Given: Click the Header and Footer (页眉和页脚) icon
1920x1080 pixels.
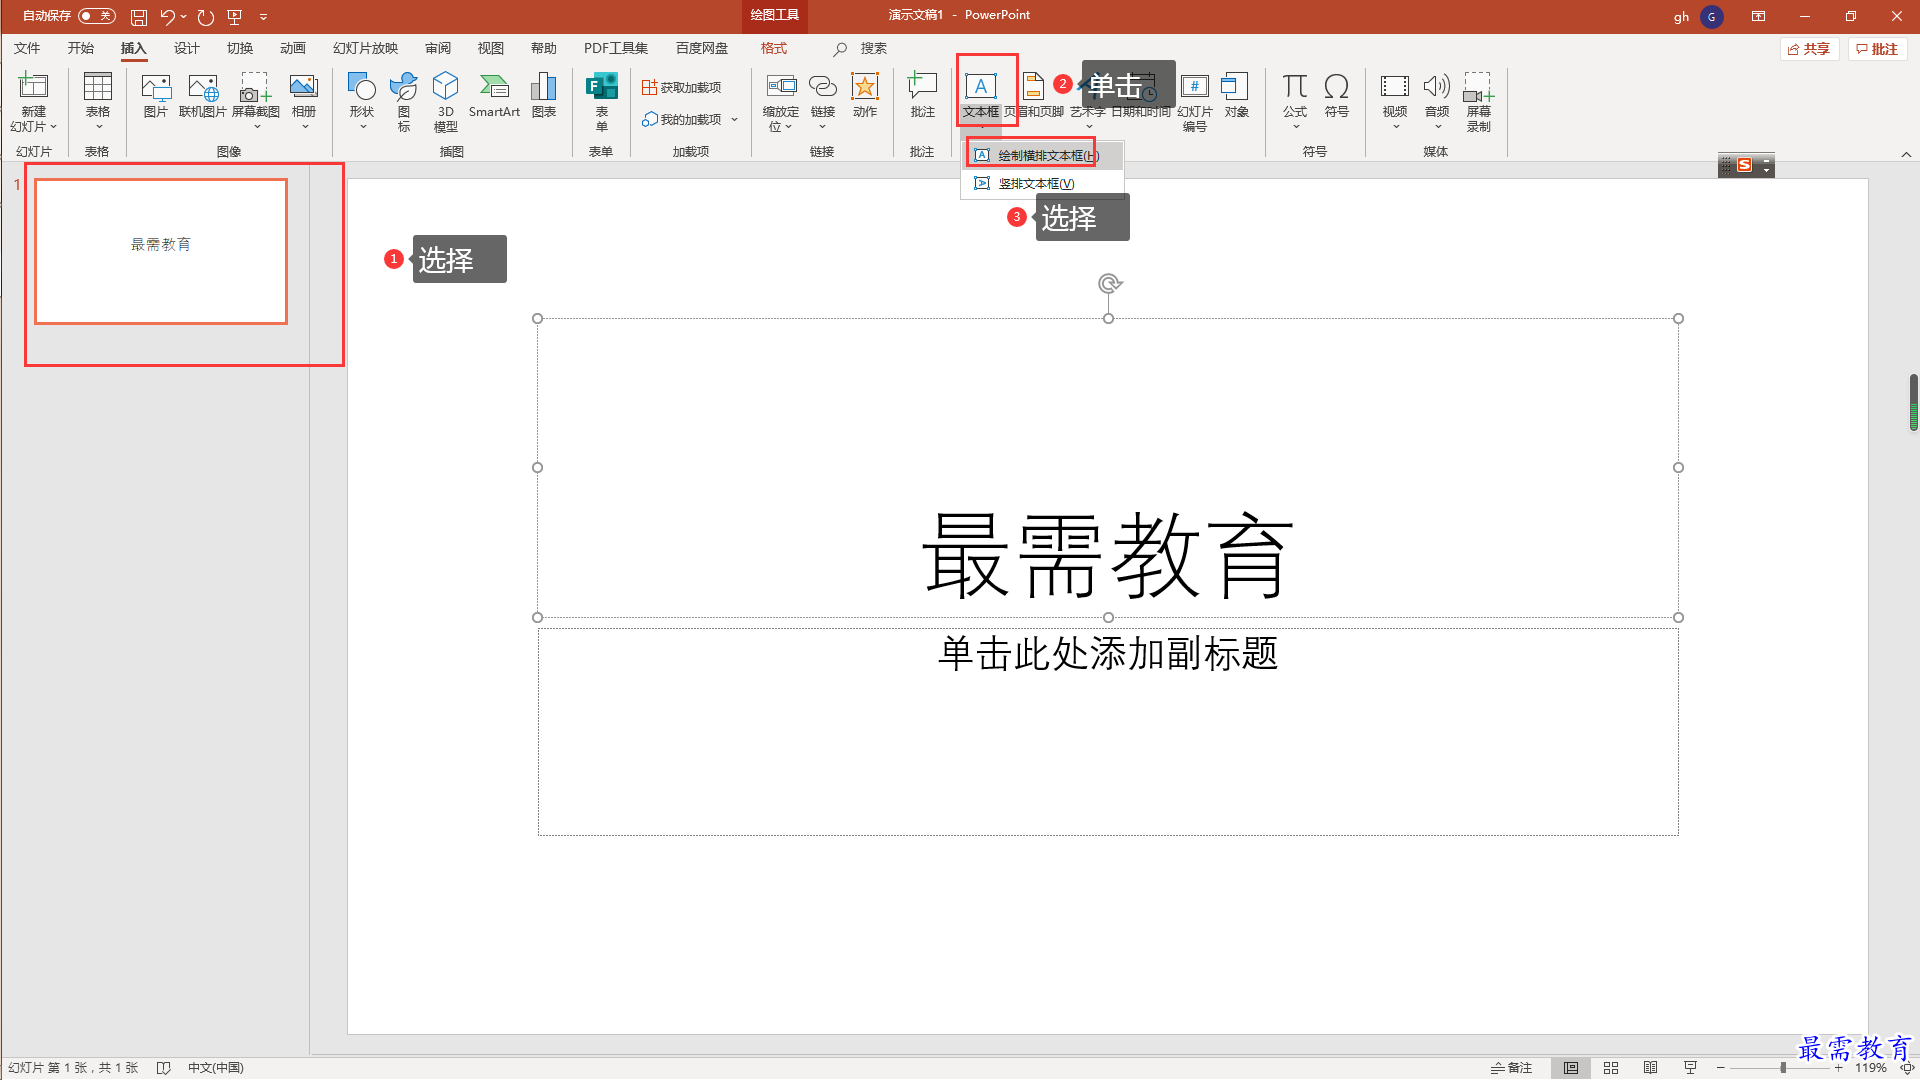Looking at the screenshot, I should click(1033, 86).
